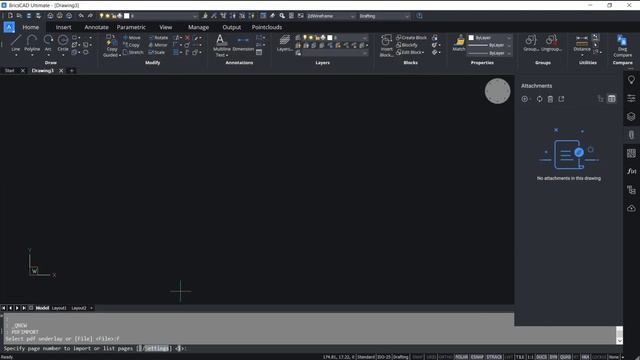This screenshot has width=640, height=360.
Task: Switch to the Start document tab
Action: (x=9, y=71)
